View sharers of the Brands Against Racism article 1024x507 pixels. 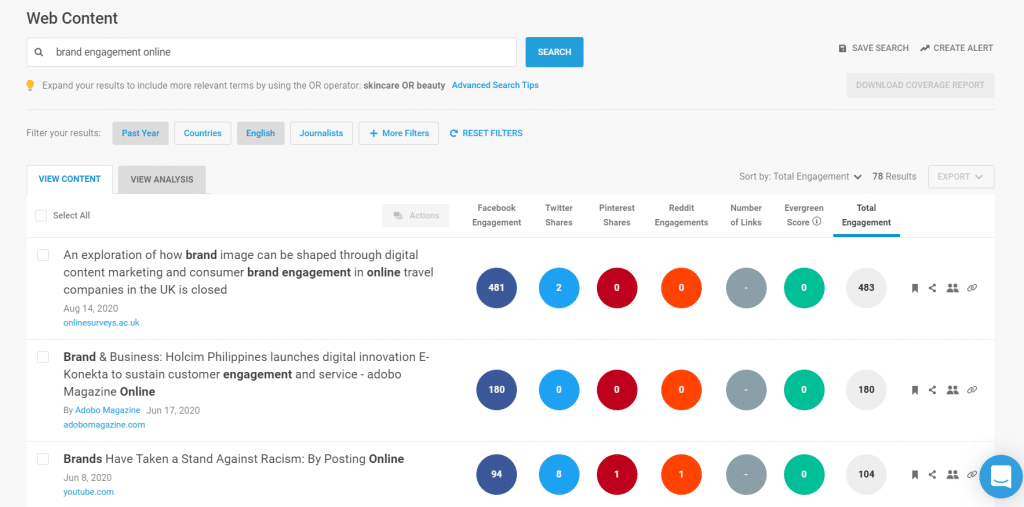952,474
